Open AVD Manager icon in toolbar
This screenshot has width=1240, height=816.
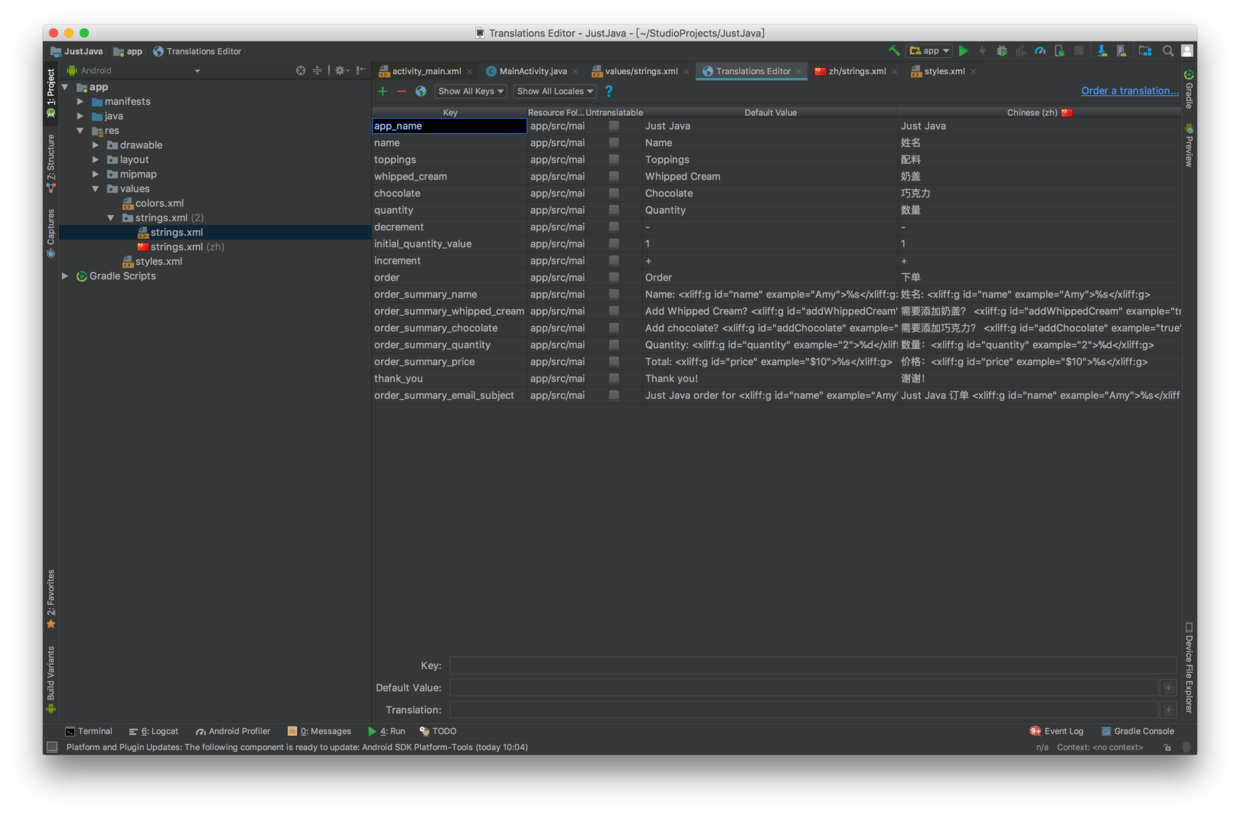pos(1121,51)
